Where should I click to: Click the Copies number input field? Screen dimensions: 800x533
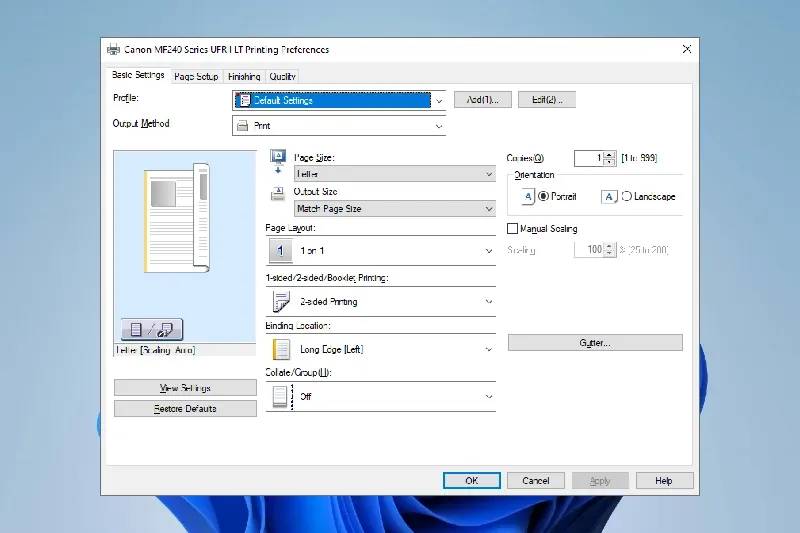click(x=589, y=158)
